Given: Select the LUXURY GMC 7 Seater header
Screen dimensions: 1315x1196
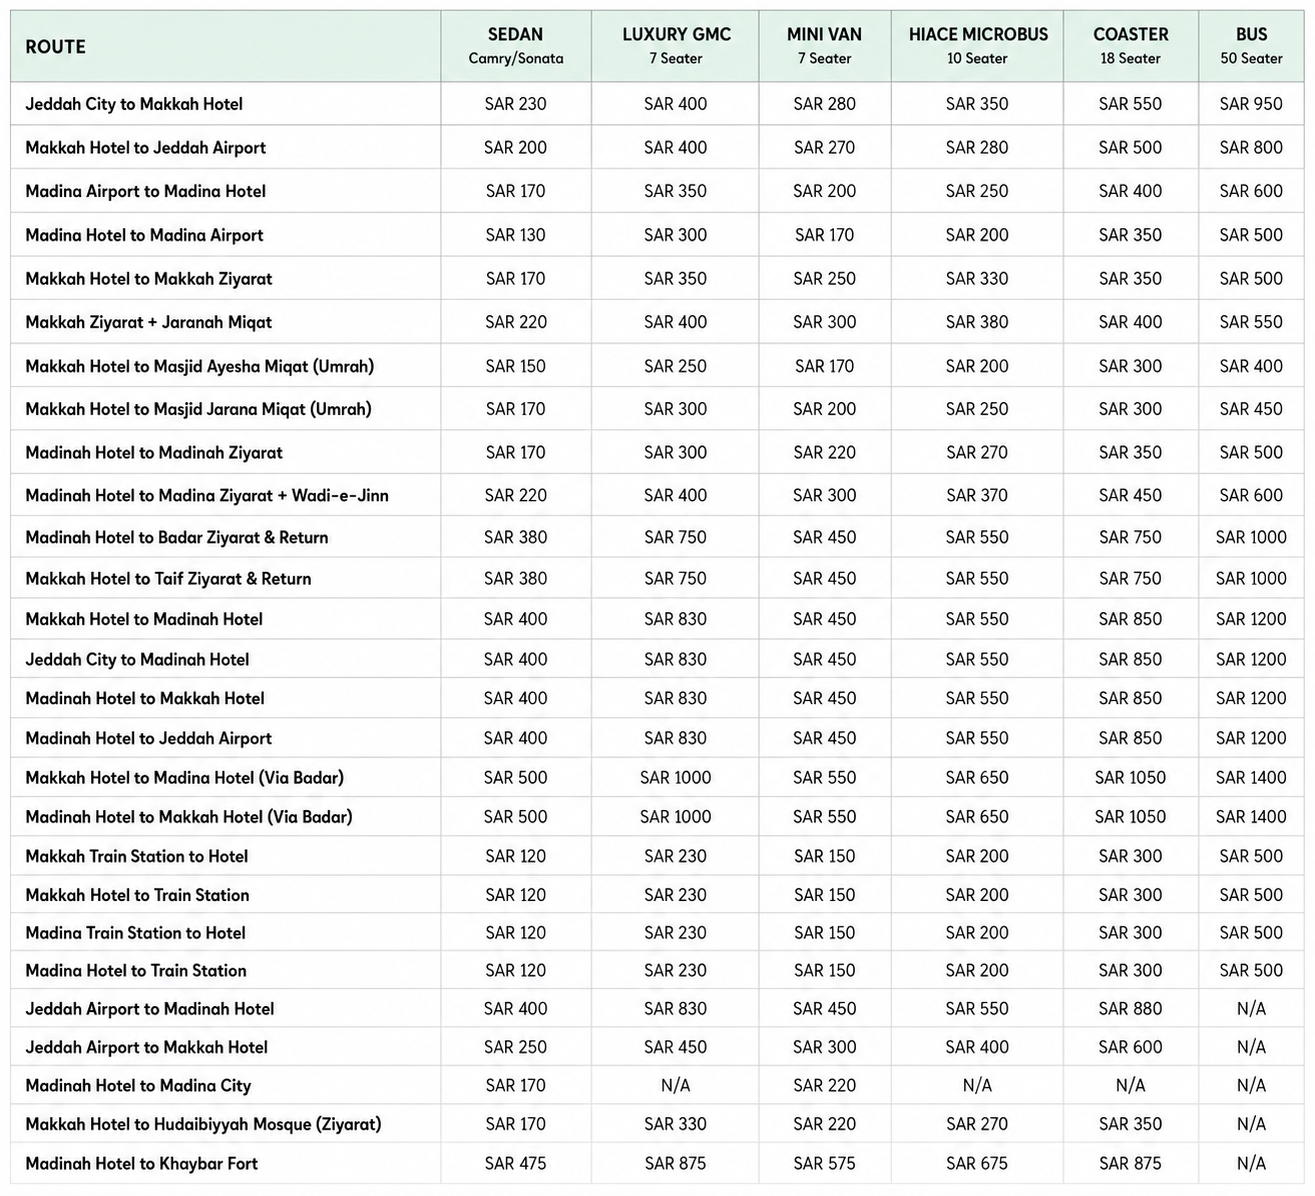Looking at the screenshot, I should (x=676, y=46).
